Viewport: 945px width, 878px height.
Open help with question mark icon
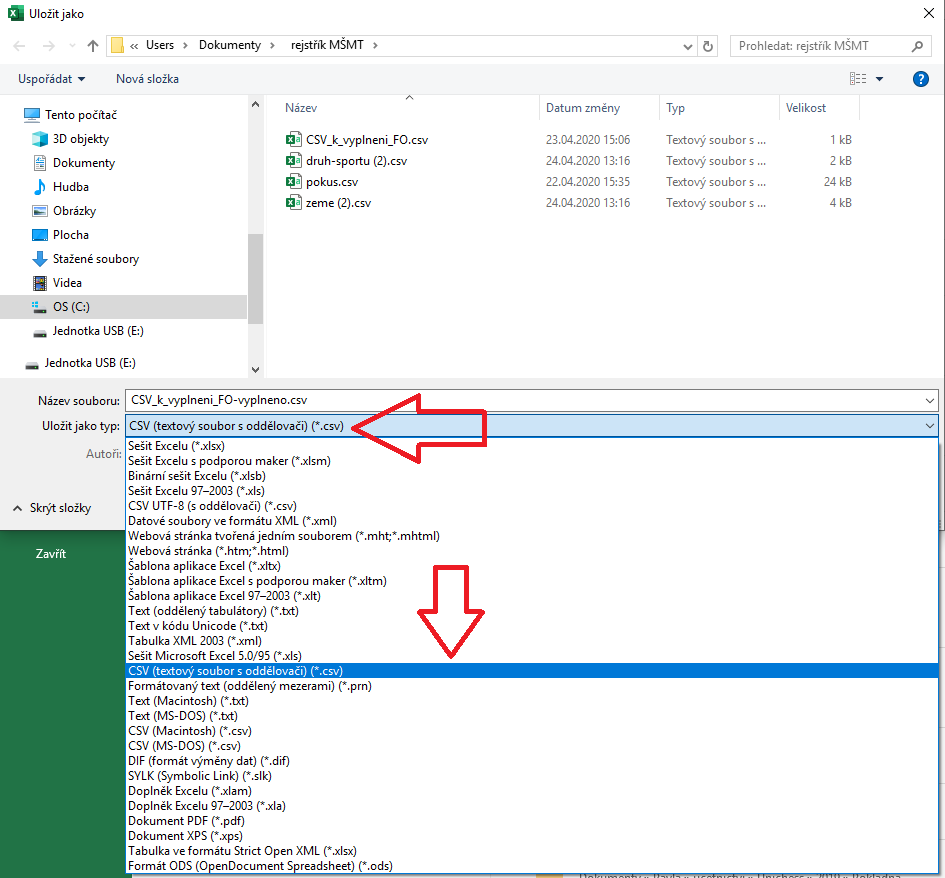920,79
